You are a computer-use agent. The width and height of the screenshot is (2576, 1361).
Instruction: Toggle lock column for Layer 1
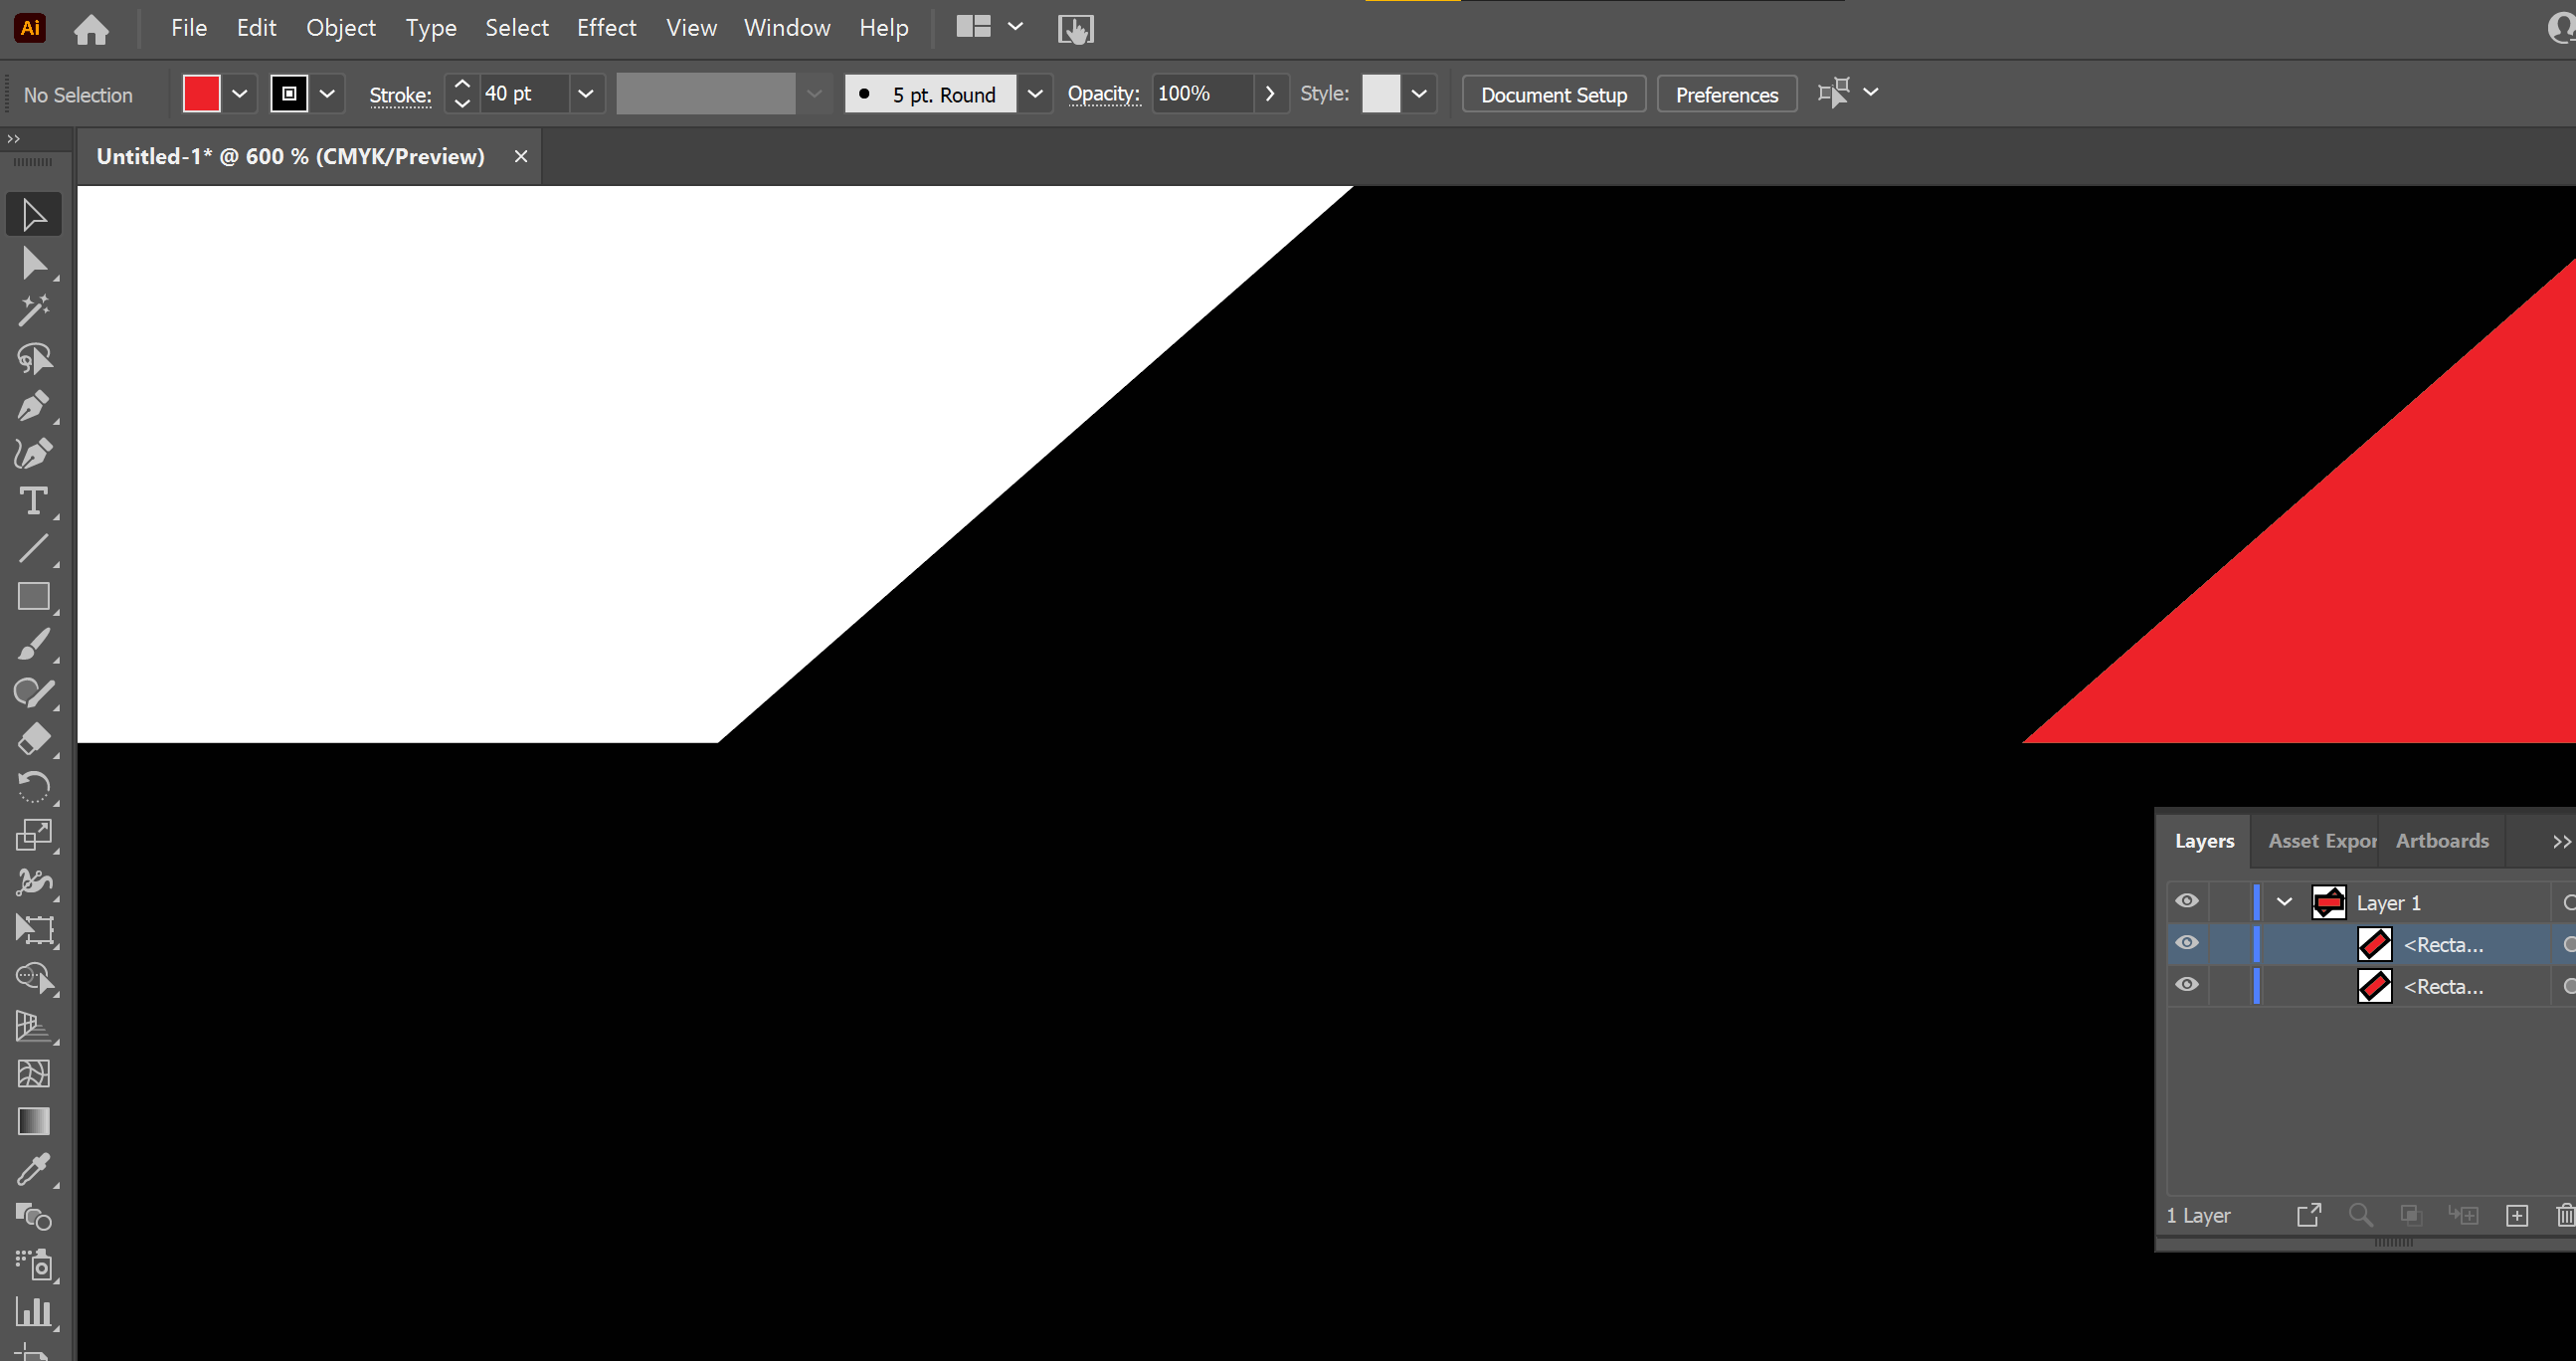(2230, 902)
